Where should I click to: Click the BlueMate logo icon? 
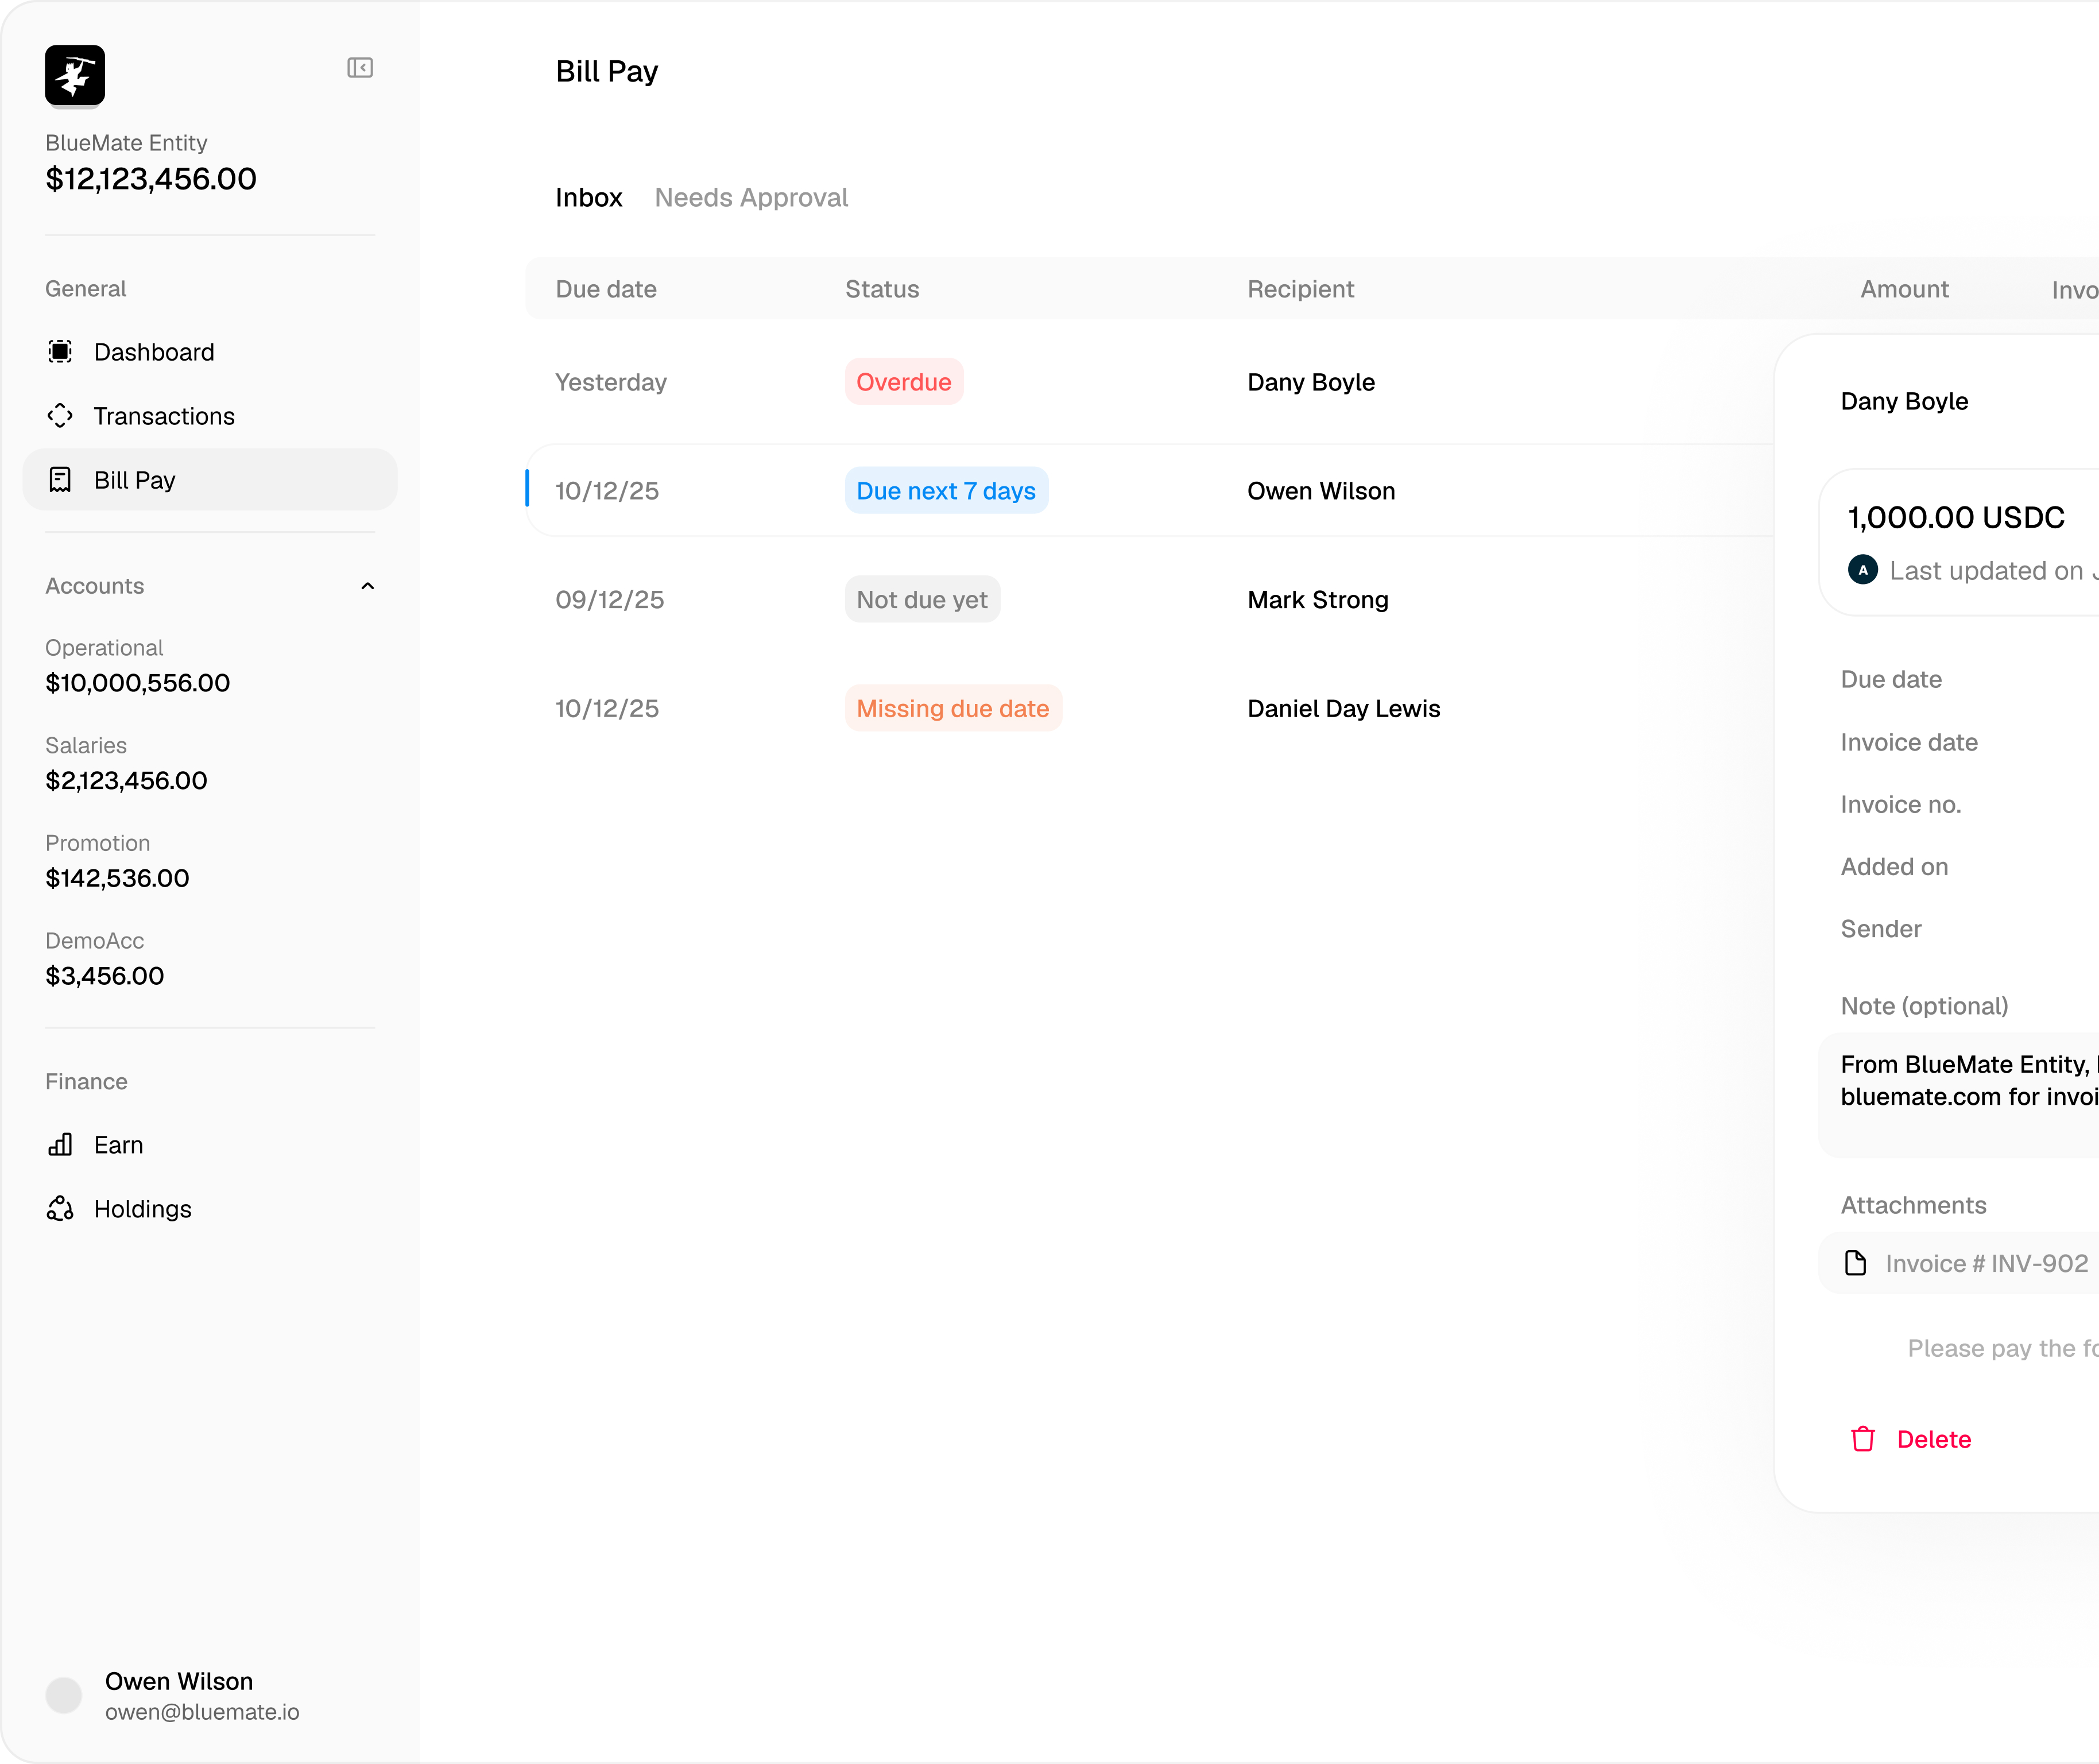coord(75,75)
